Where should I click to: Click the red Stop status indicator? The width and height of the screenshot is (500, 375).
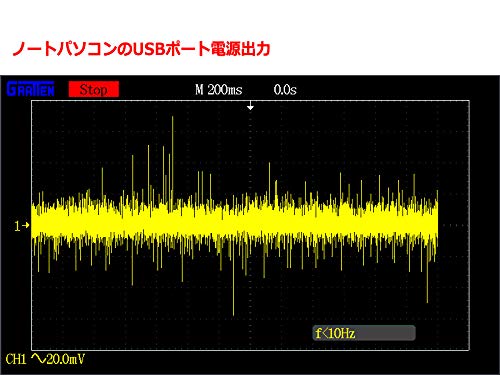click(94, 89)
